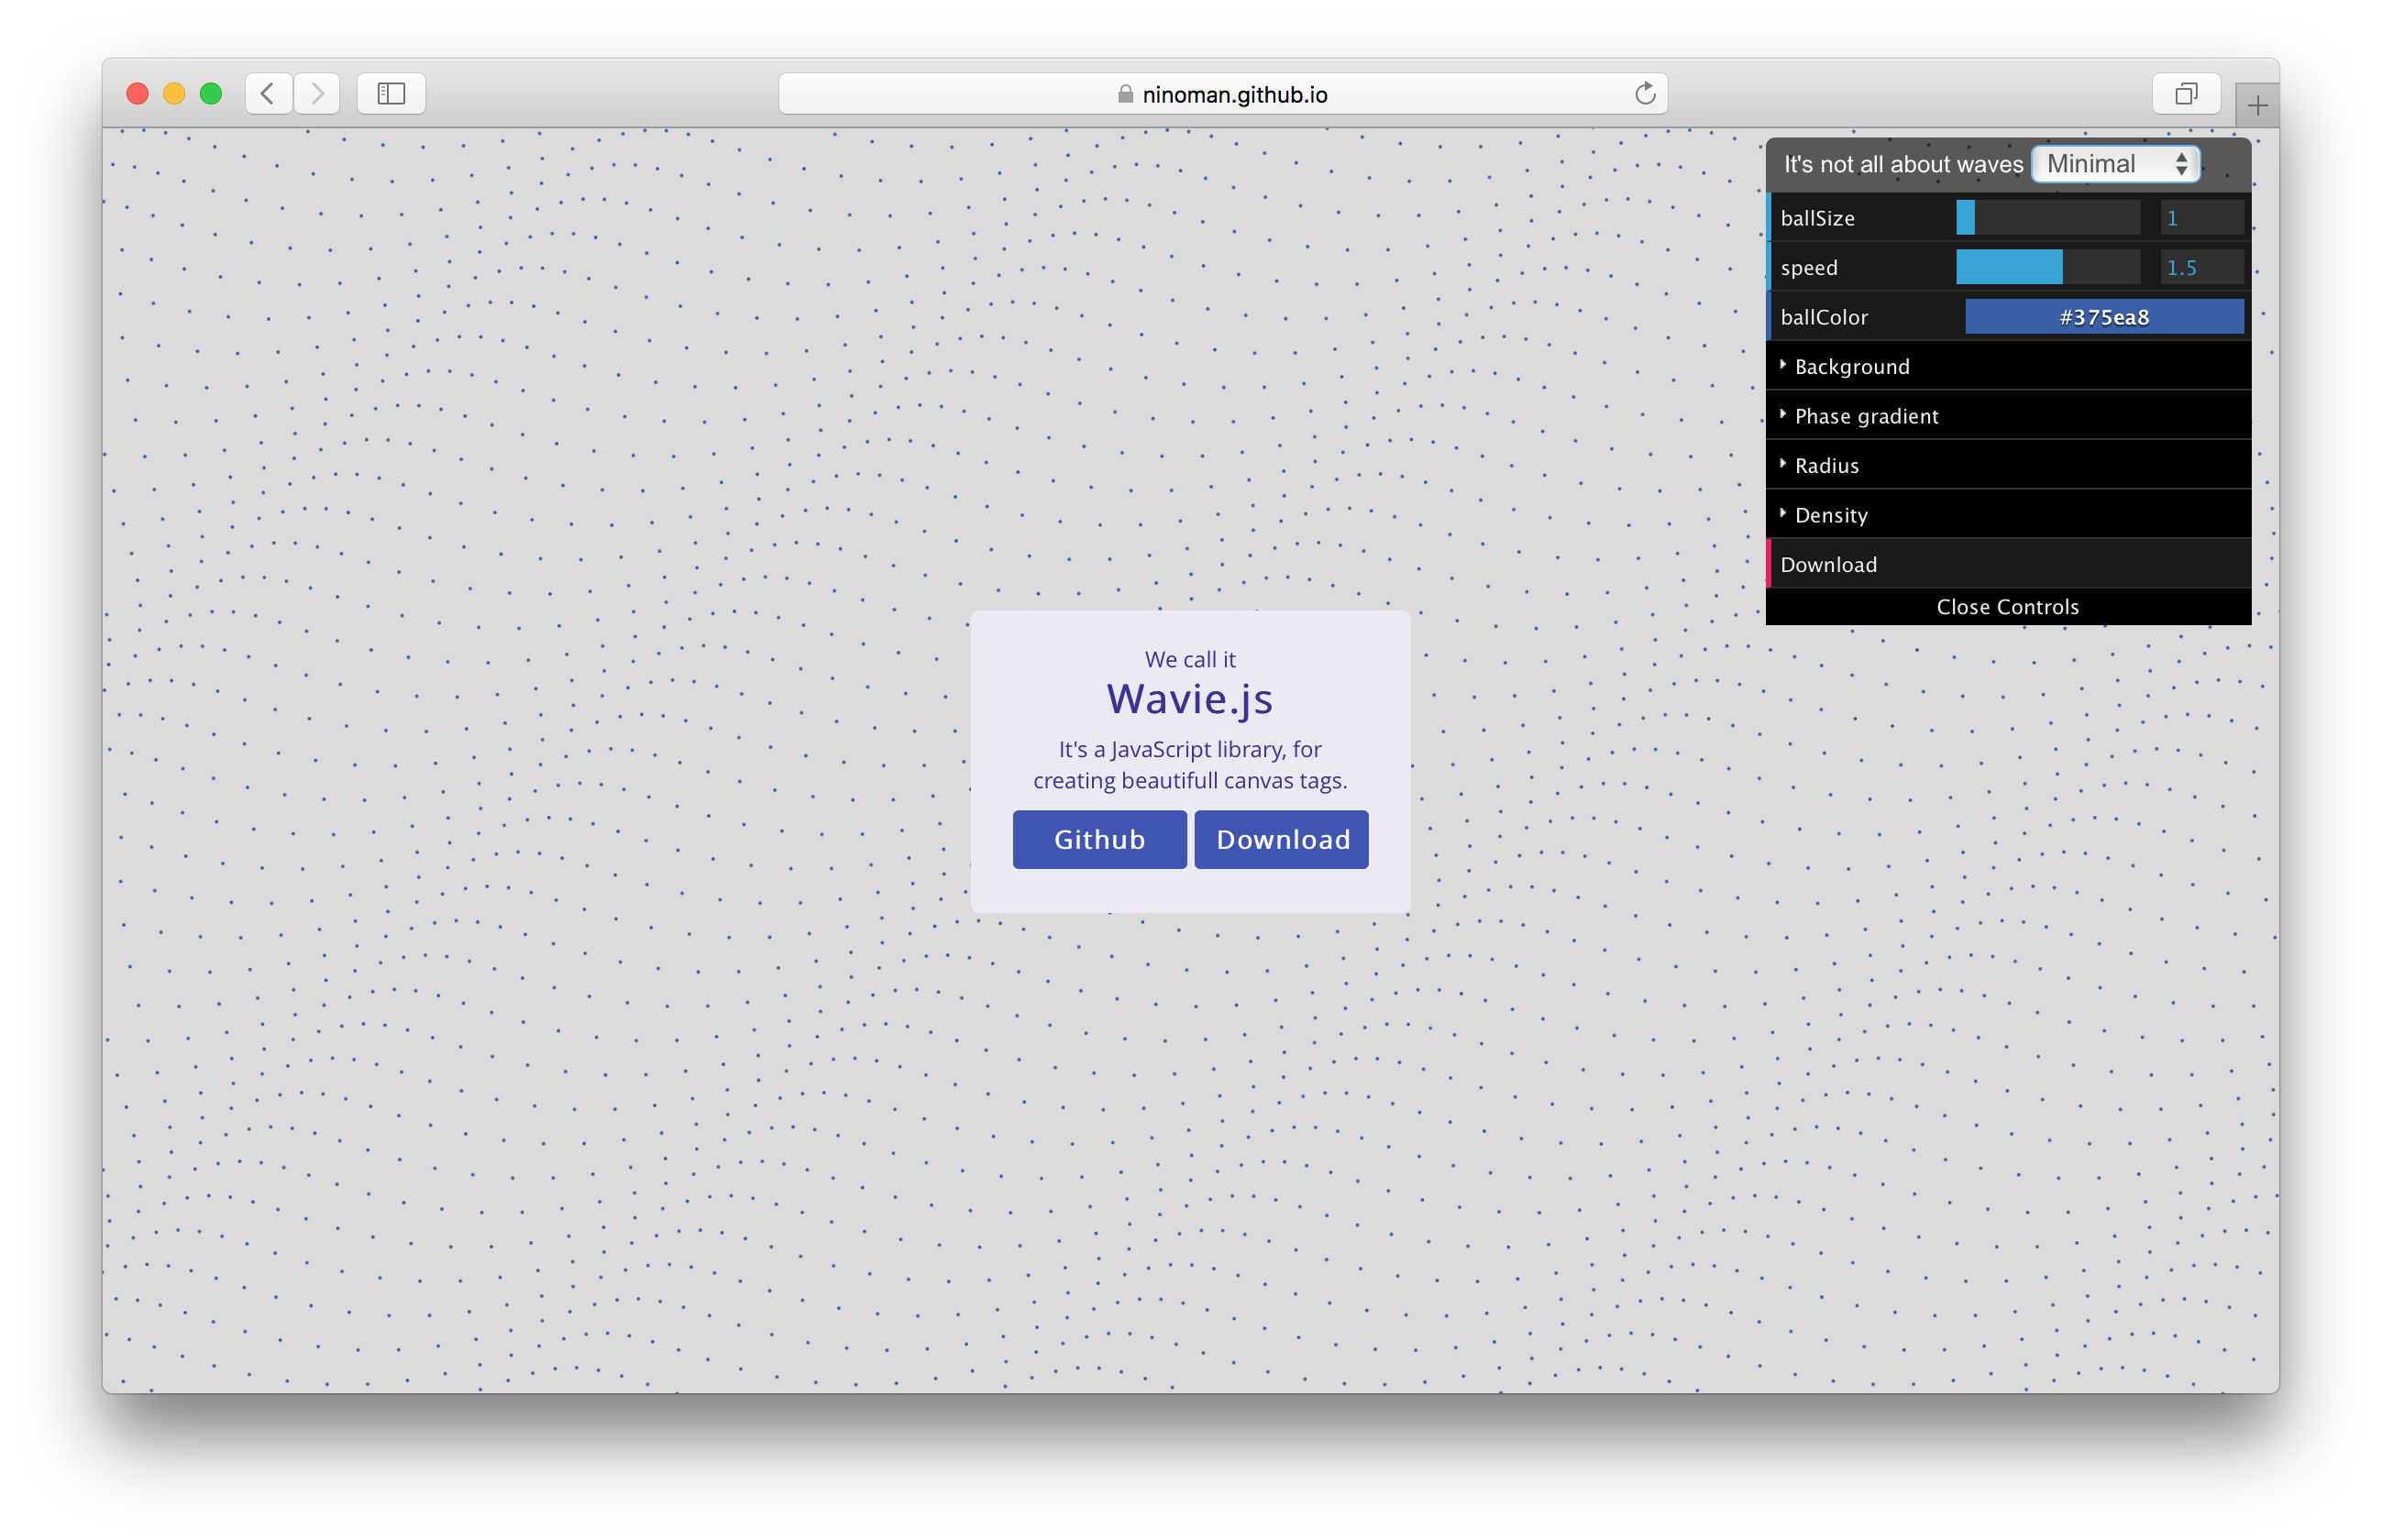The width and height of the screenshot is (2382, 1540).
Task: Click the blue Download button in card
Action: [x=1281, y=839]
